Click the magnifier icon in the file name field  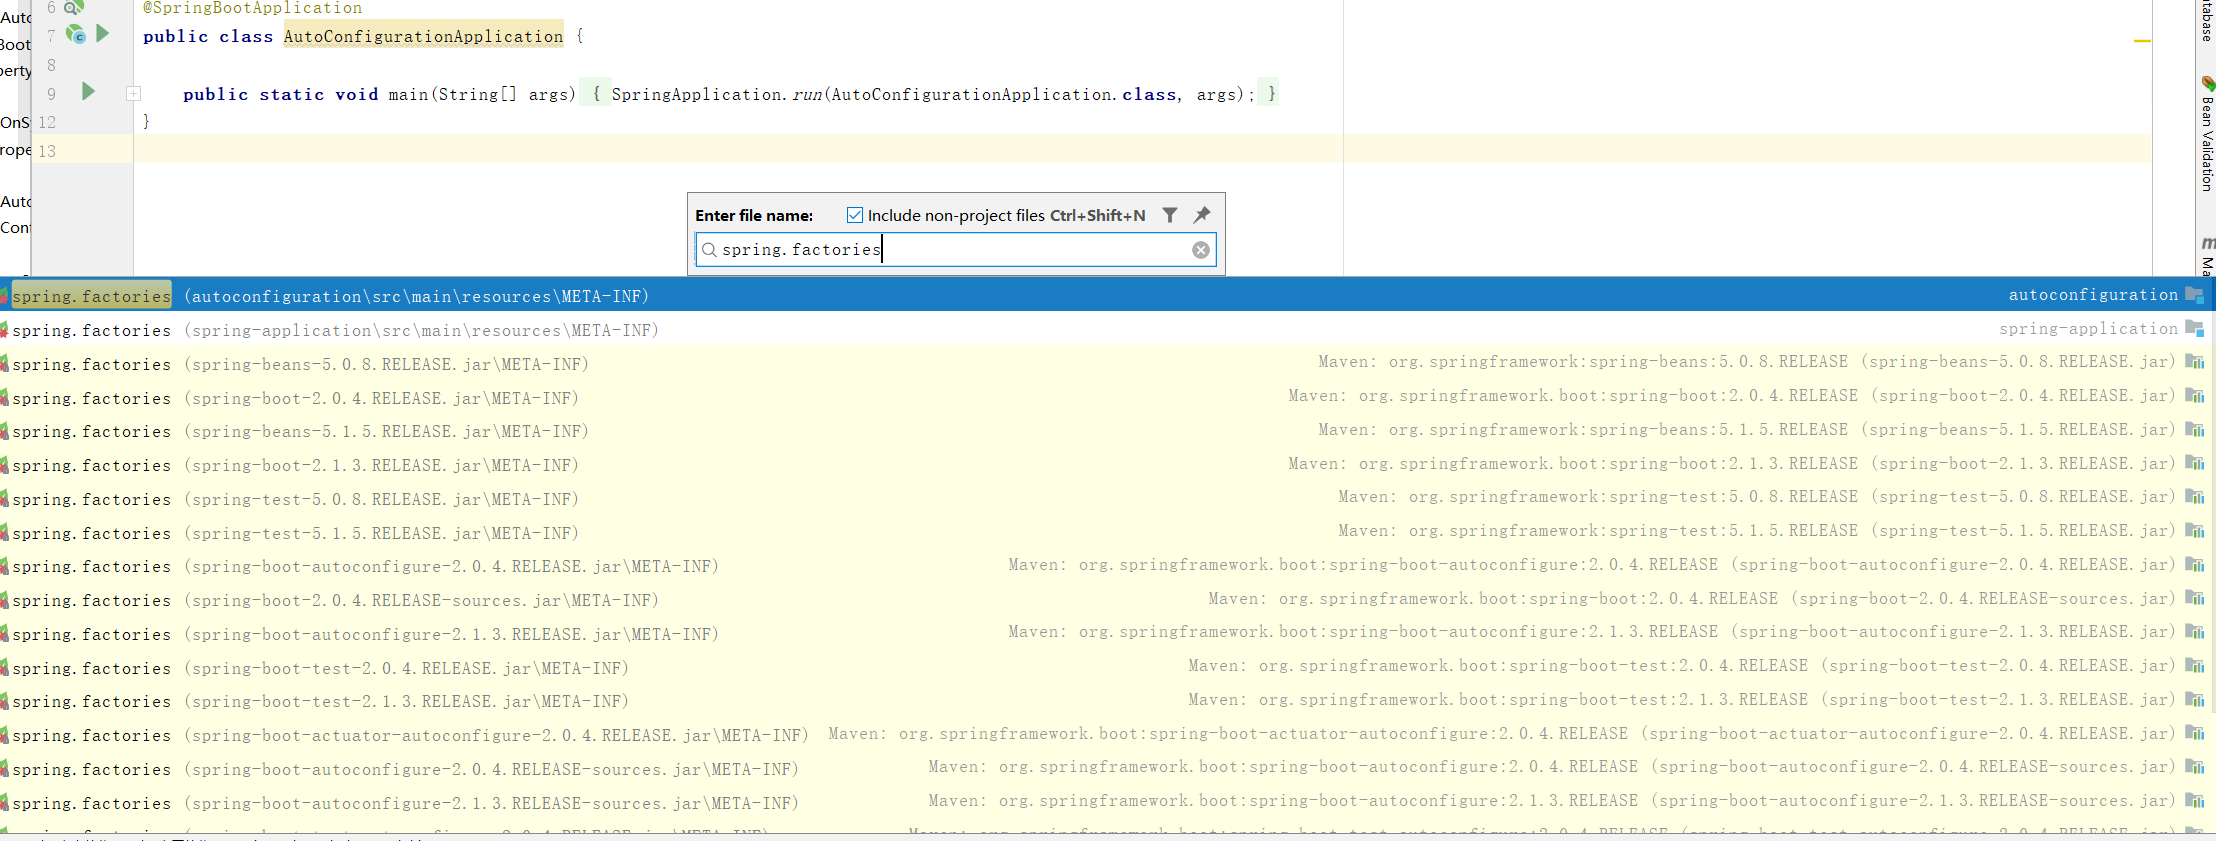tap(709, 250)
